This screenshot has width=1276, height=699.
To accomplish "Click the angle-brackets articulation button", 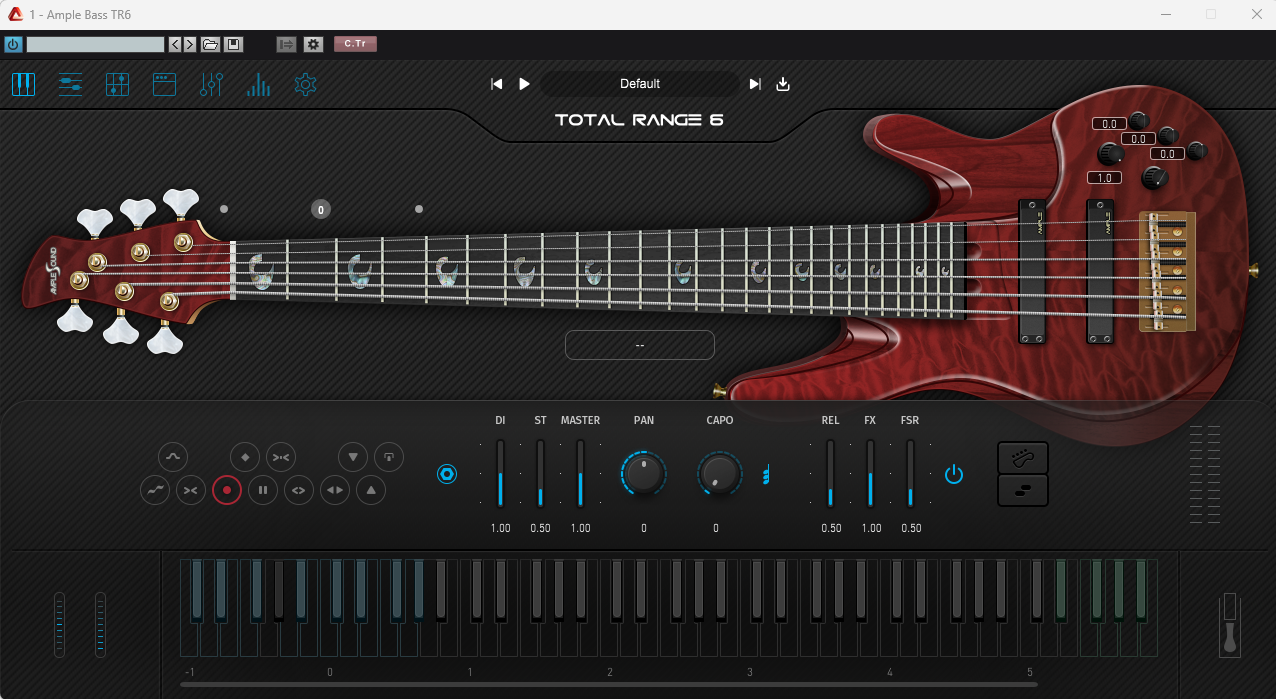I will pos(299,490).
